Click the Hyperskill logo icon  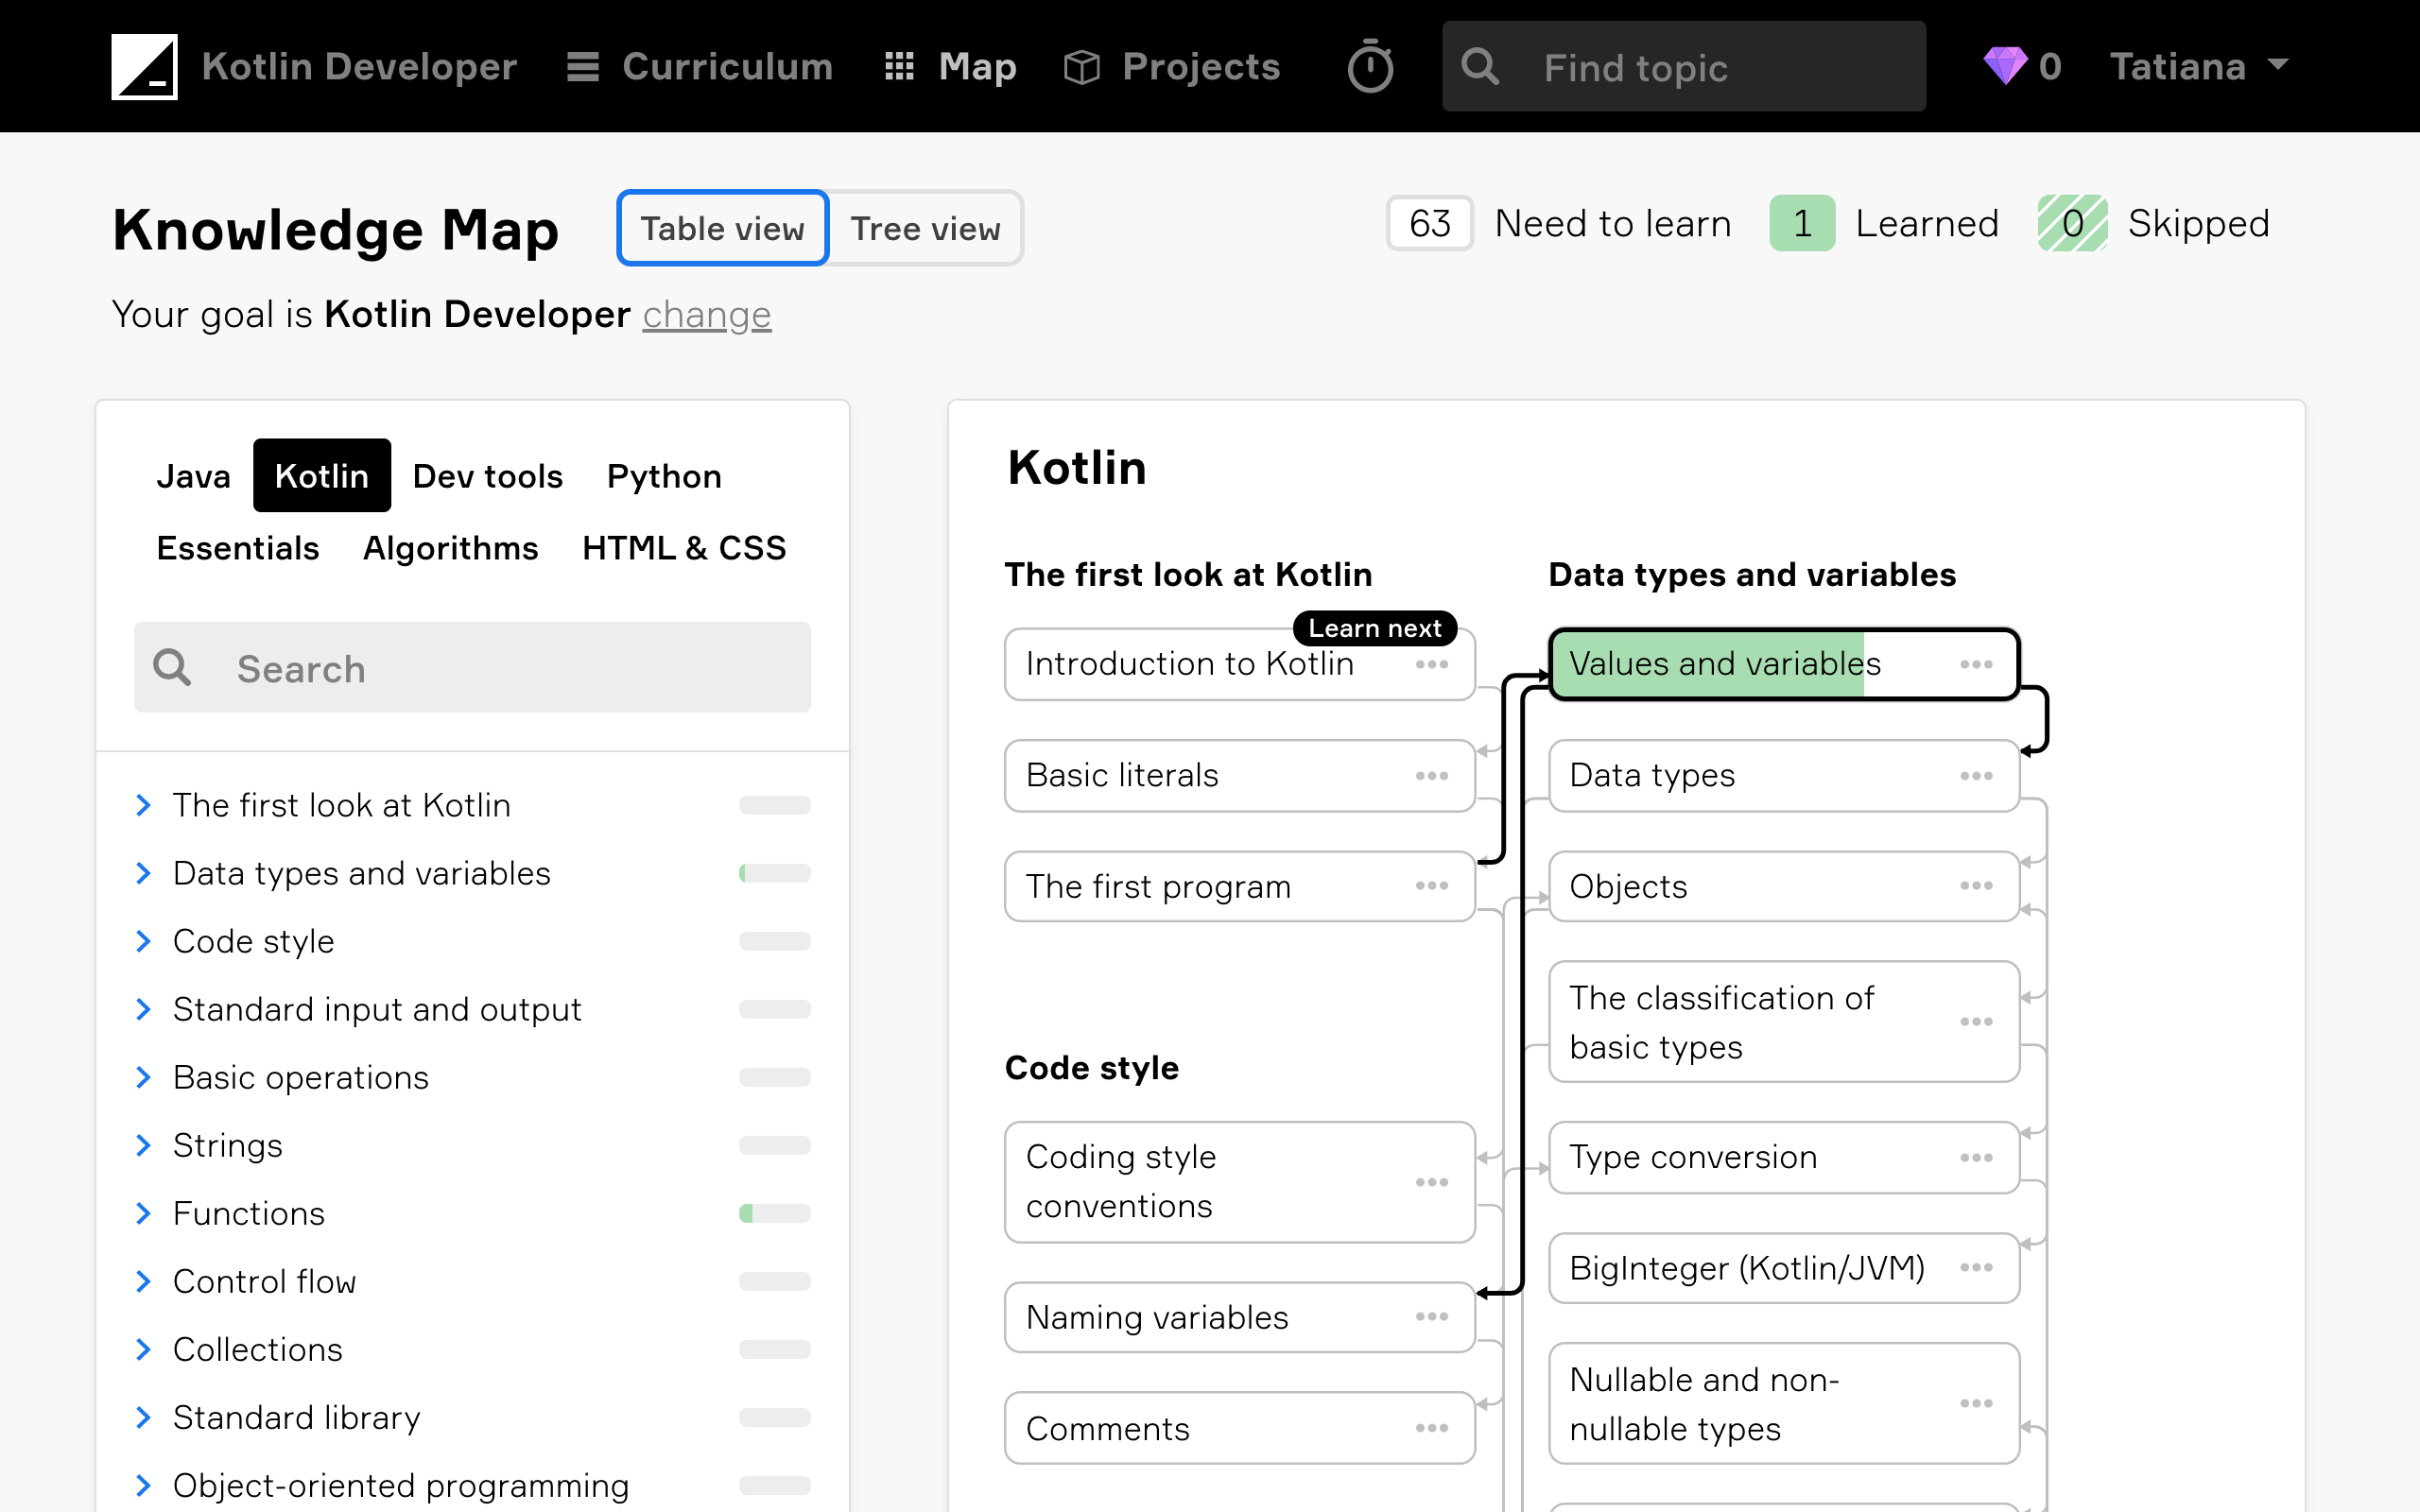[144, 66]
